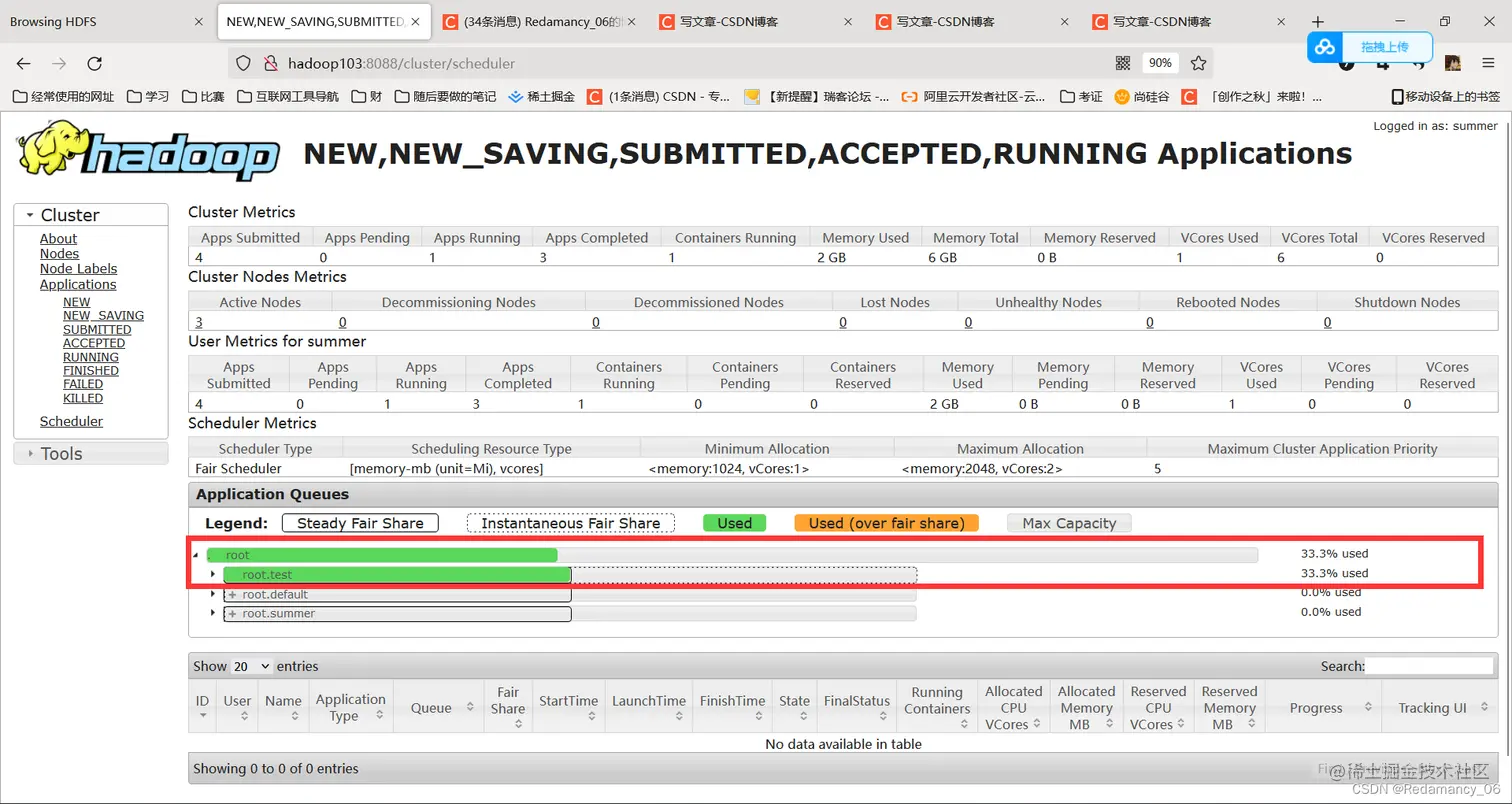Open the Show entries count dropdown
Viewport: 1512px width, 804px height.
click(x=251, y=666)
